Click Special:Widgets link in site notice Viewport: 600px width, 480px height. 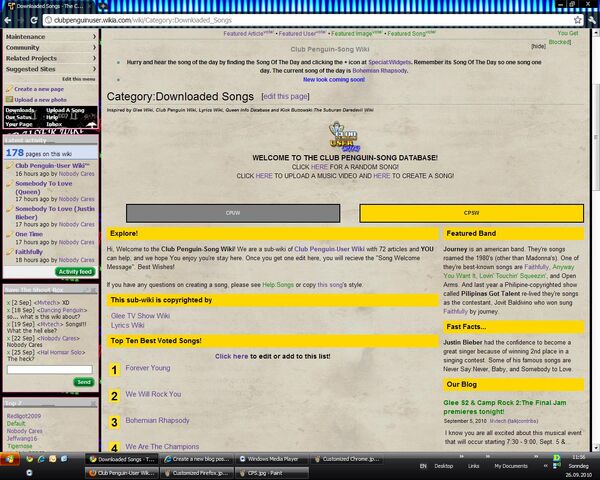pyautogui.click(x=389, y=62)
